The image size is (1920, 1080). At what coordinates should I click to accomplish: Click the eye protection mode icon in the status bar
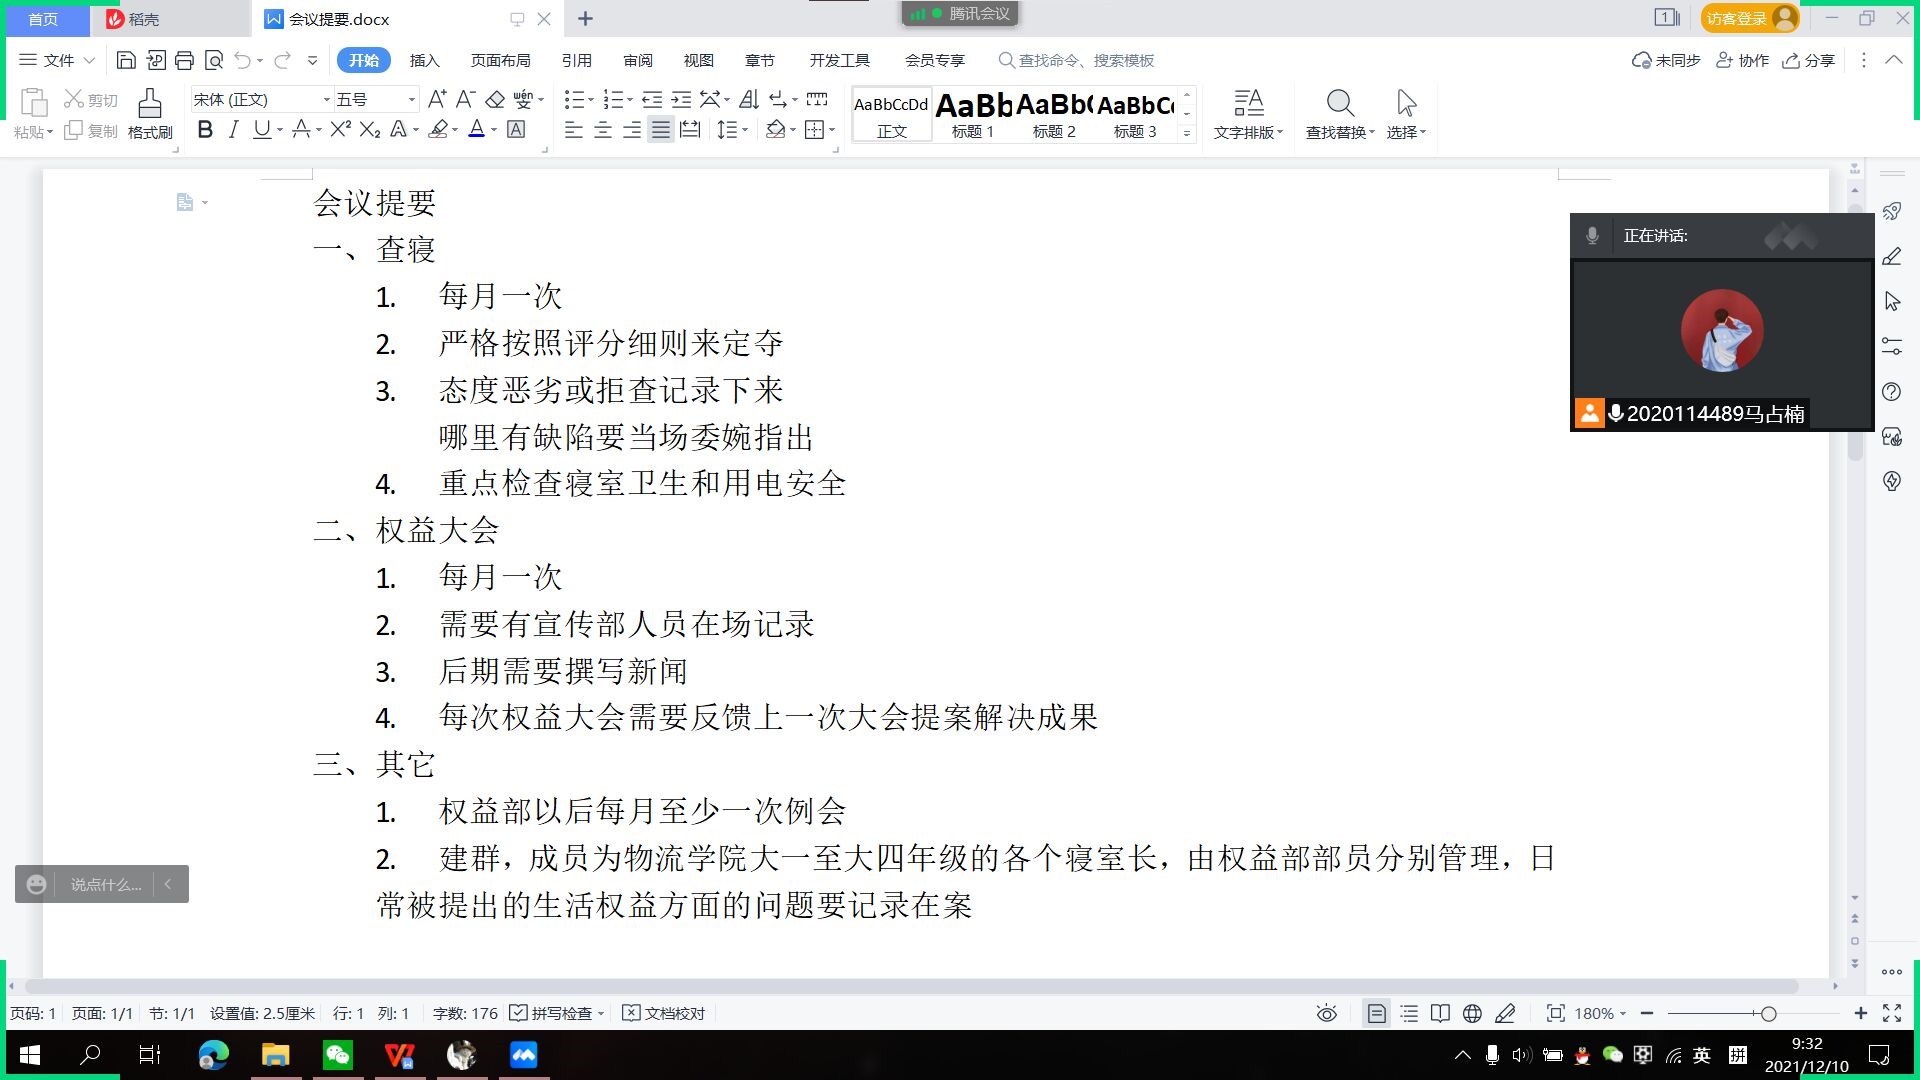[x=1326, y=1014]
